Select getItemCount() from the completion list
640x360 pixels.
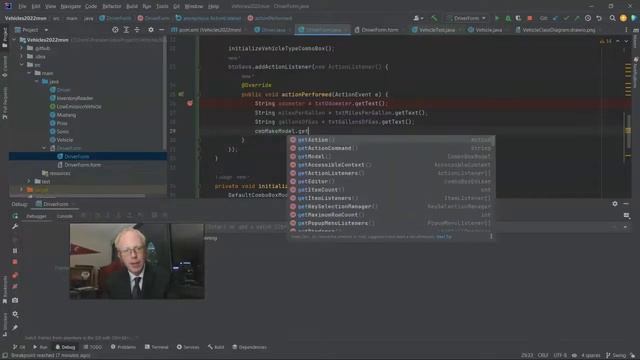tap(391, 190)
